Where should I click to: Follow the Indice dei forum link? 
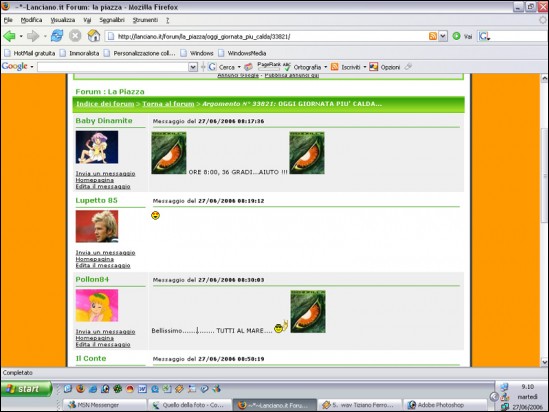click(105, 104)
